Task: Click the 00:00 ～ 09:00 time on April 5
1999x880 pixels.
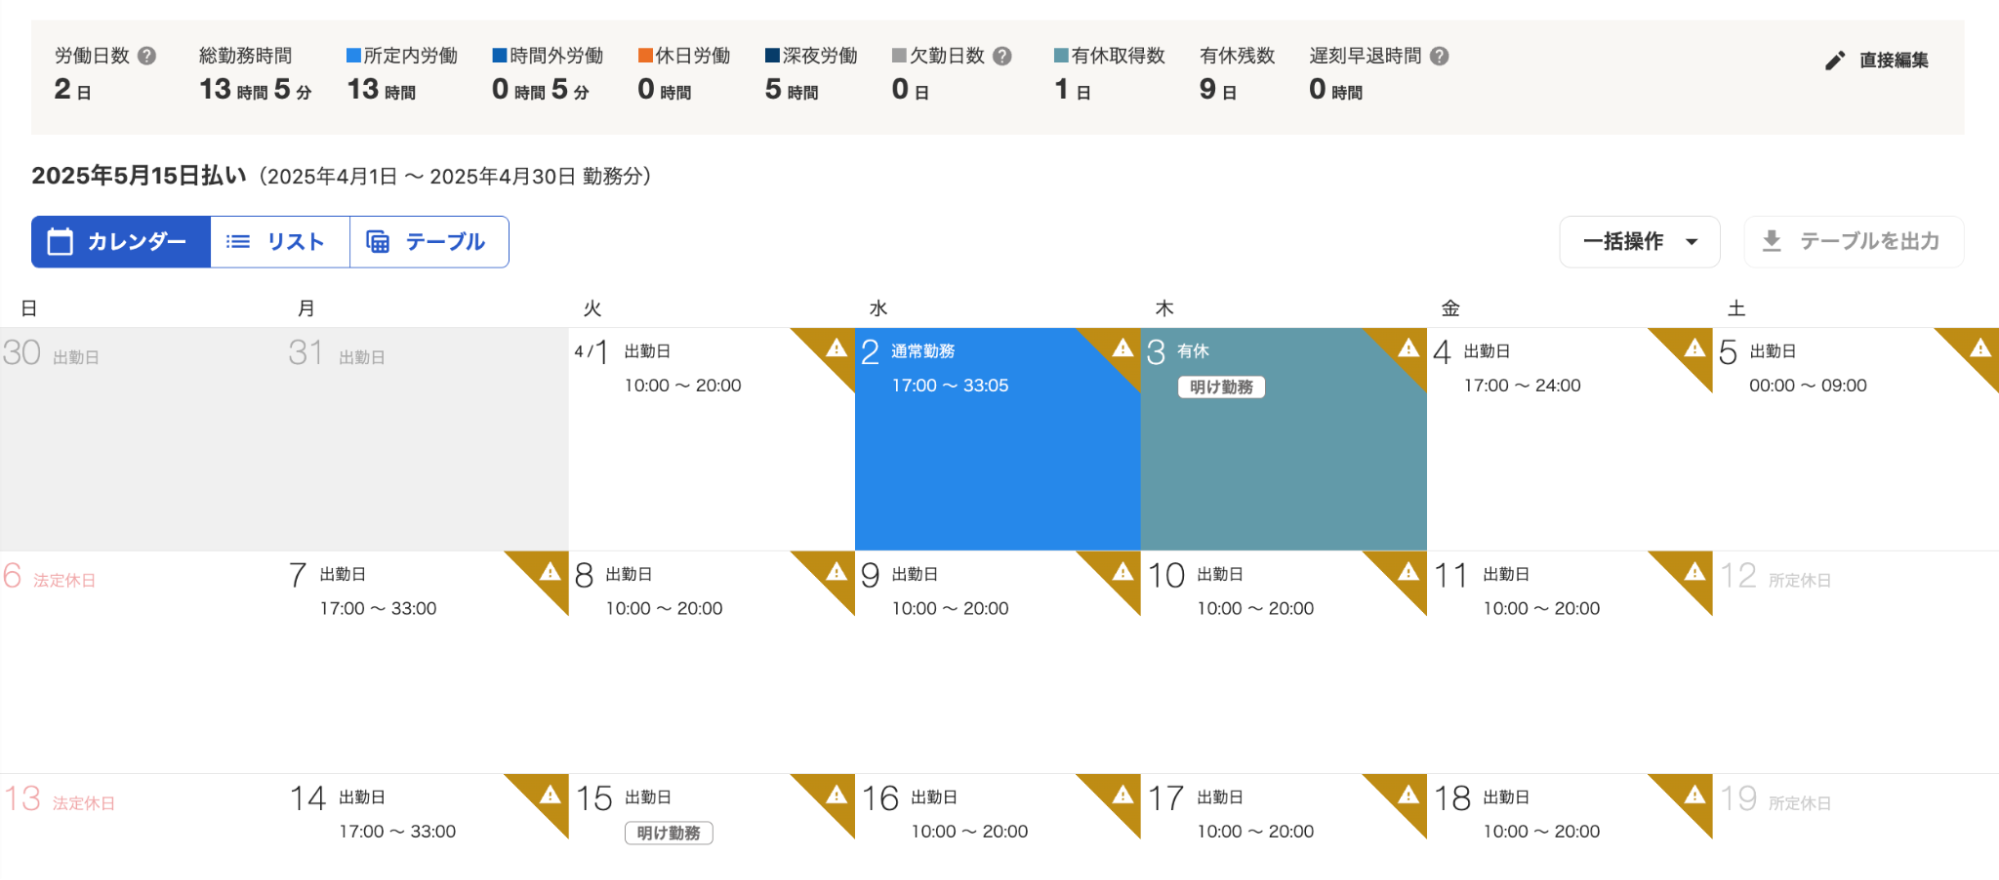Action: click(x=1808, y=386)
